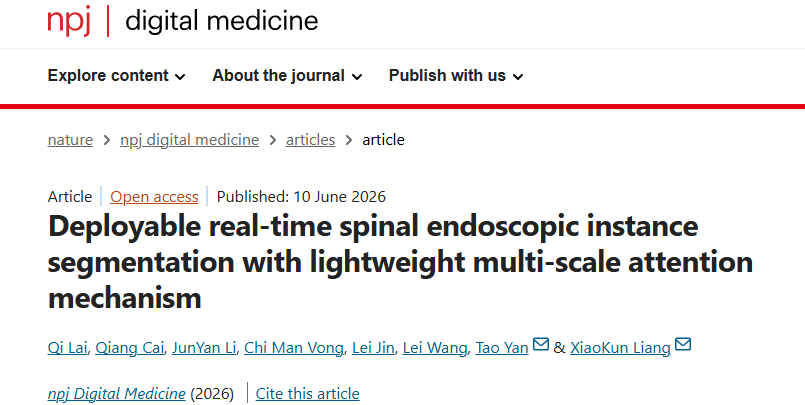This screenshot has width=805, height=405.
Task: Click Cite this article link
Action: pyautogui.click(x=308, y=394)
